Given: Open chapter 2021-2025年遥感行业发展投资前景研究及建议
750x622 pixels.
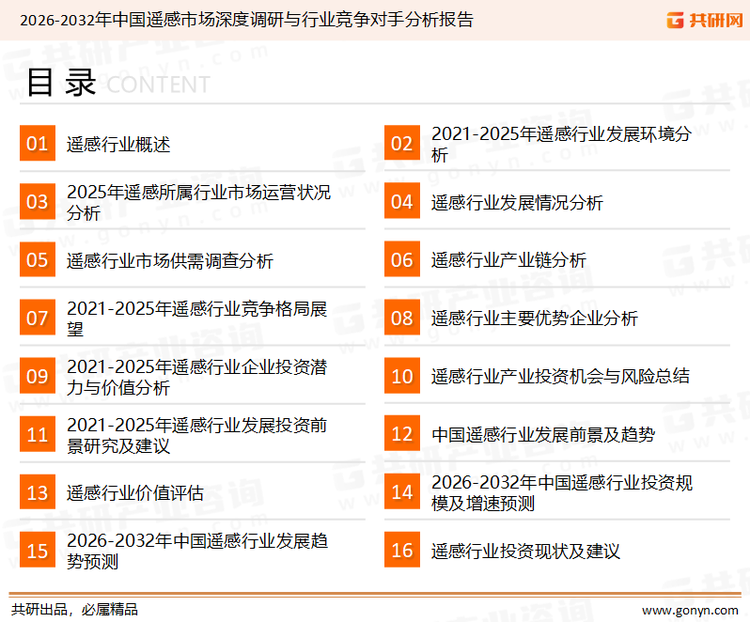Looking at the screenshot, I should point(197,435).
